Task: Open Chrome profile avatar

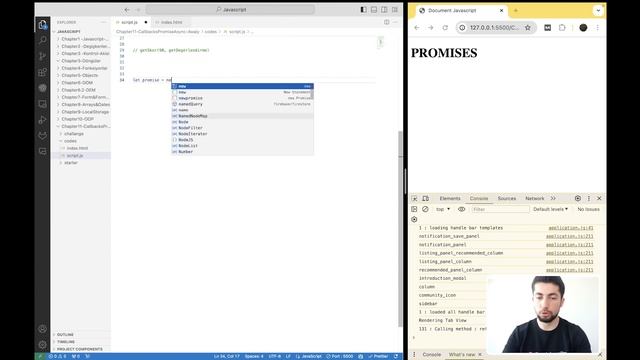Action: [x=583, y=28]
